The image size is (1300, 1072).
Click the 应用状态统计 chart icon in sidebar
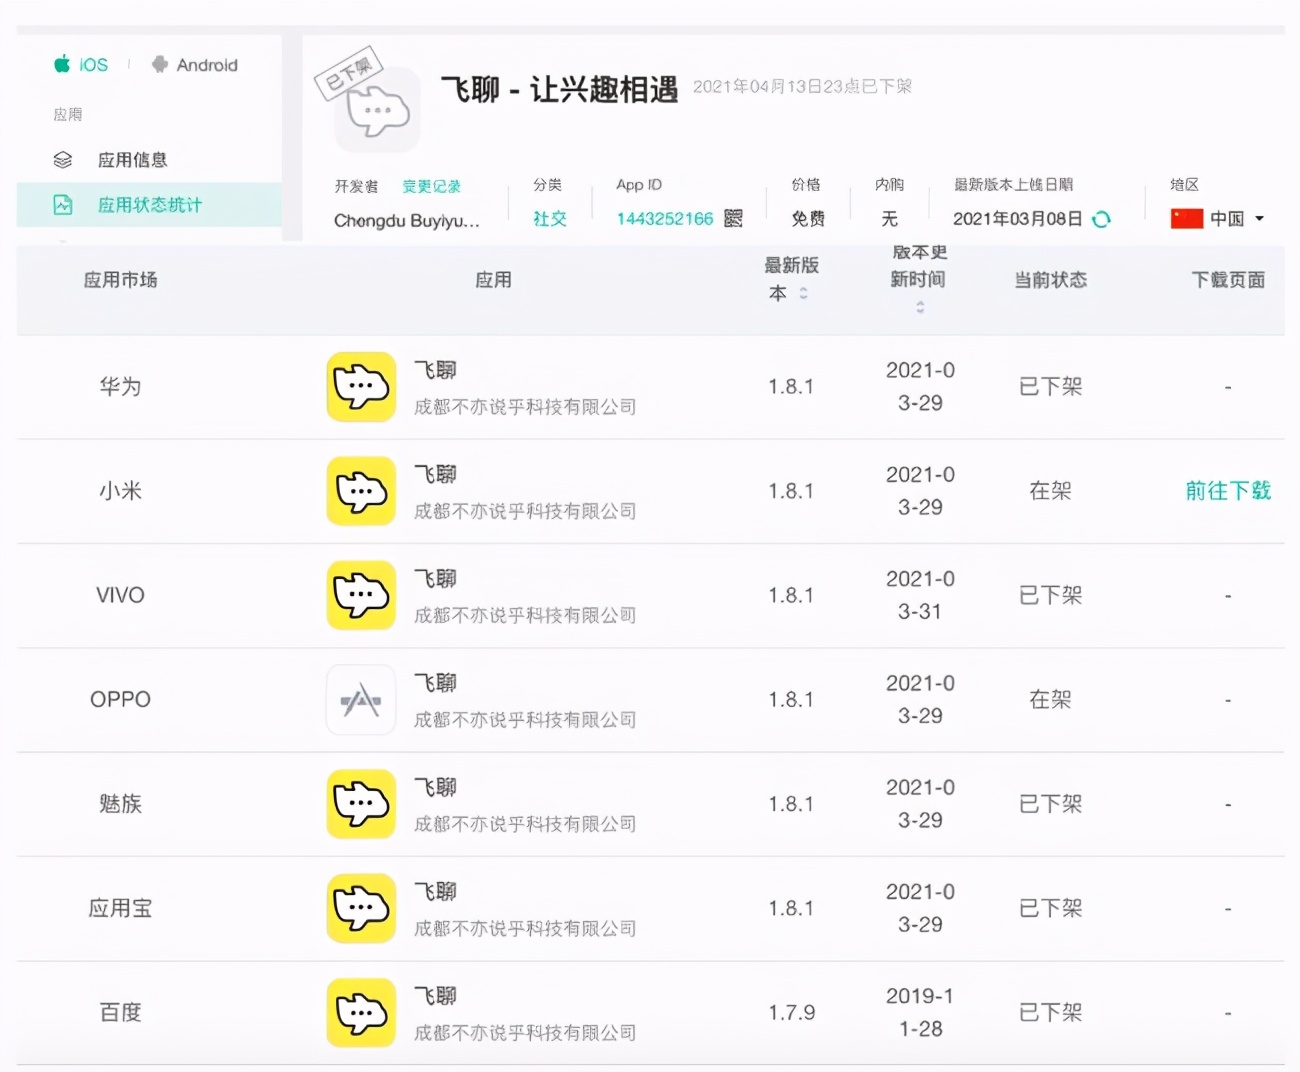point(62,205)
